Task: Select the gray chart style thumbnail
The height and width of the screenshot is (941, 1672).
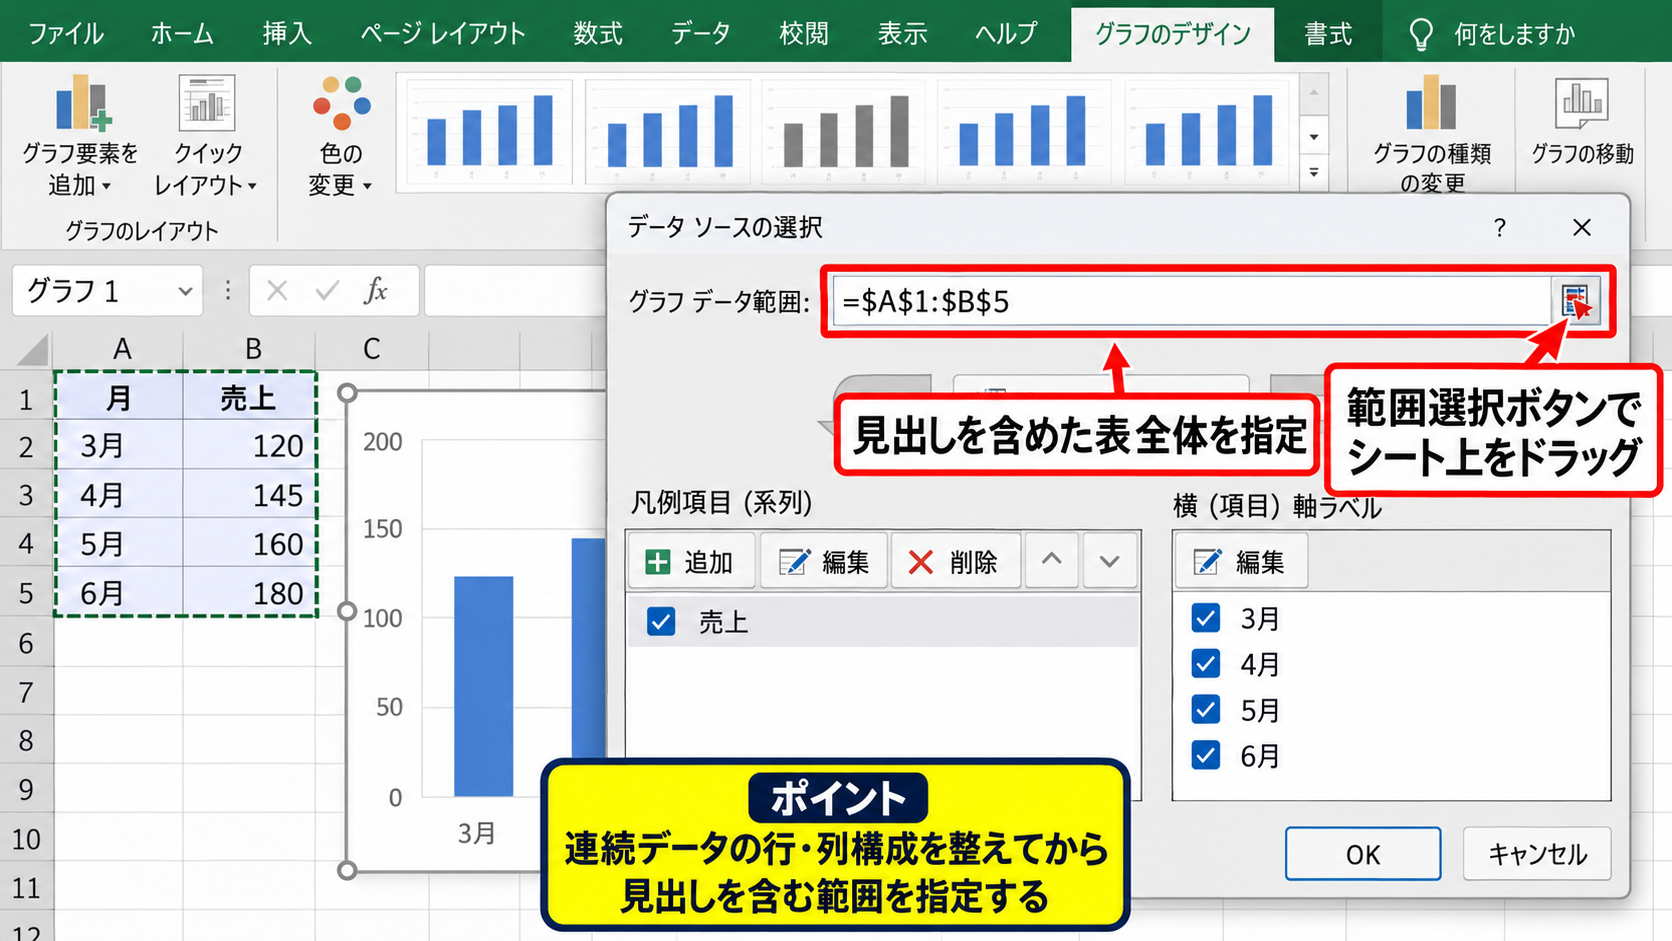Action: pyautogui.click(x=845, y=131)
